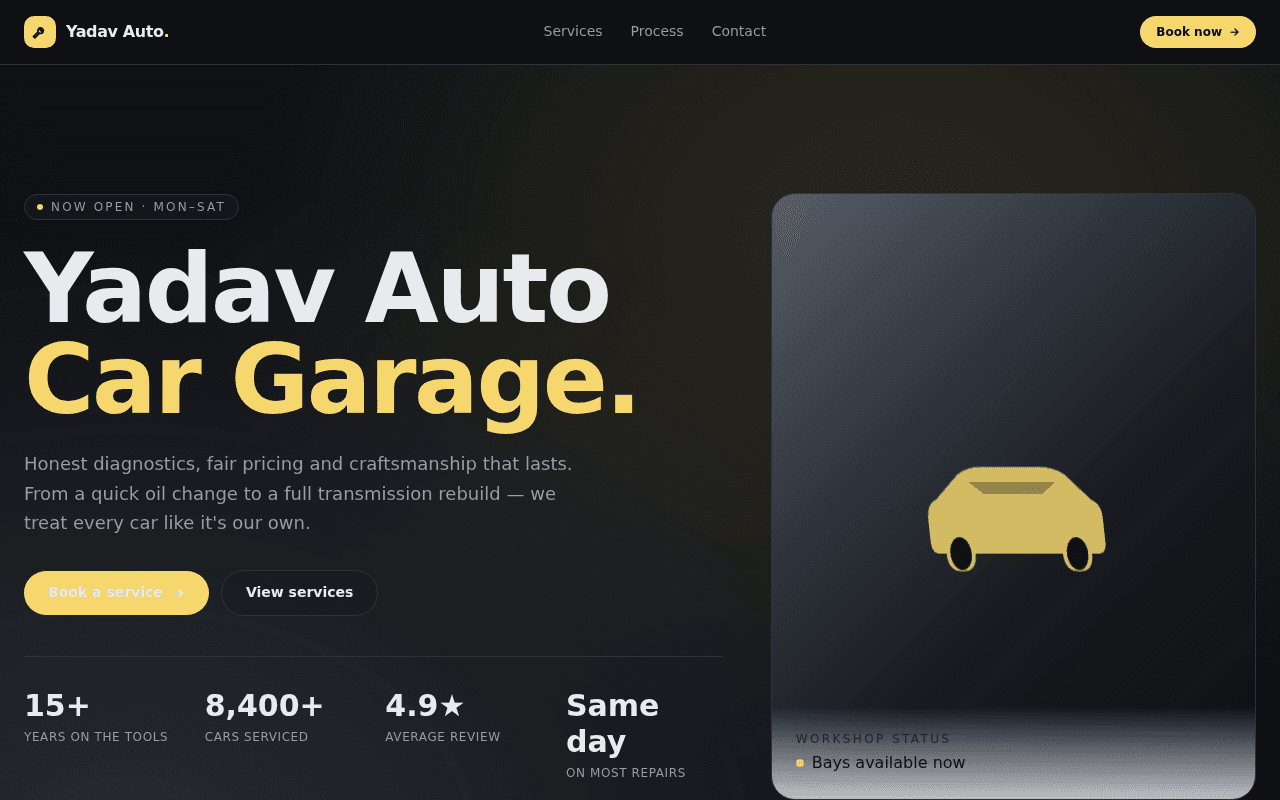This screenshot has height=800, width=1280.
Task: Click the arrow icon in Book now
Action: coord(1235,32)
